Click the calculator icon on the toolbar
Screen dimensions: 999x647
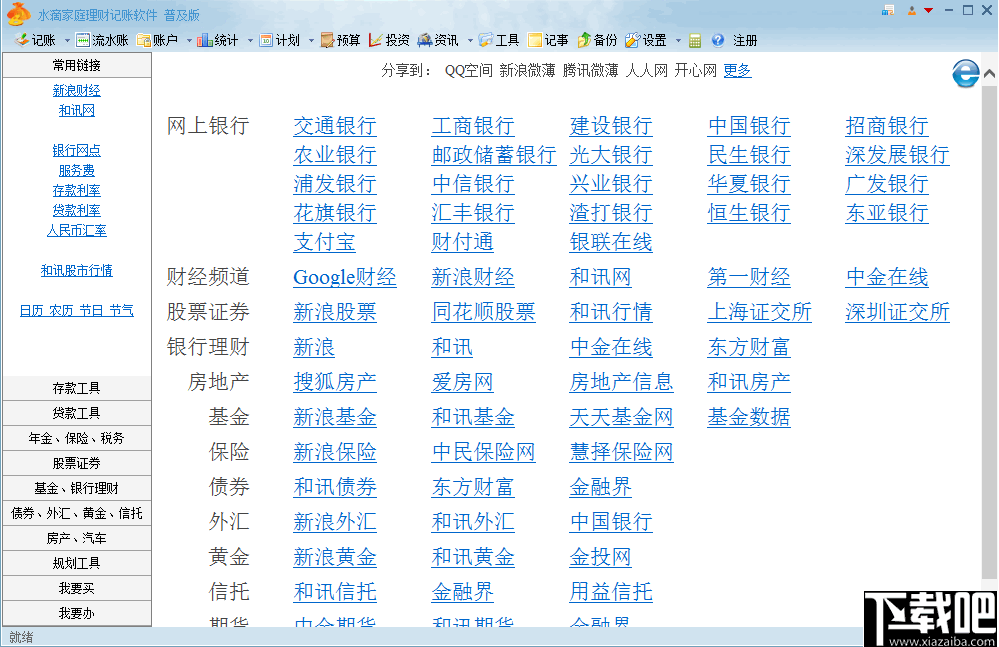point(694,41)
